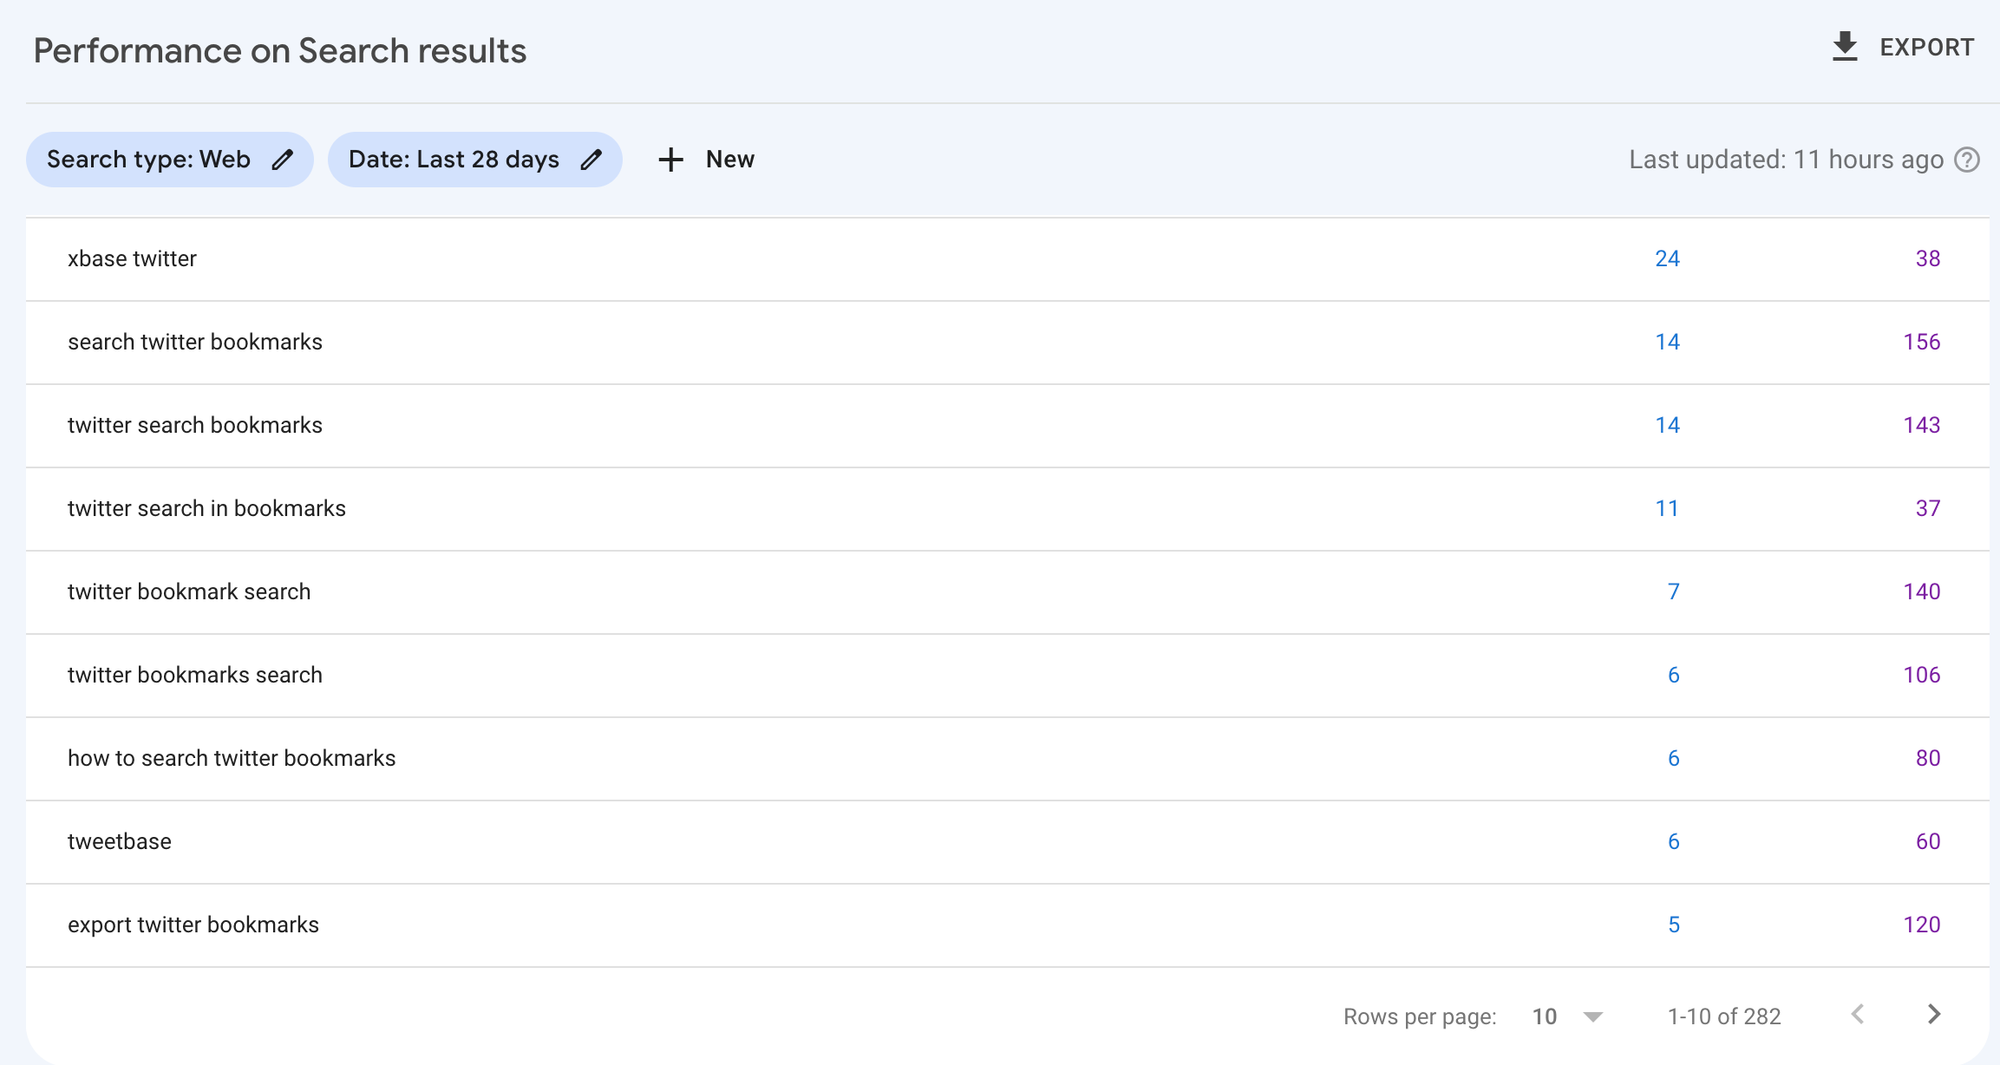
Task: Edit the Date filter pencil icon
Action: tap(591, 160)
